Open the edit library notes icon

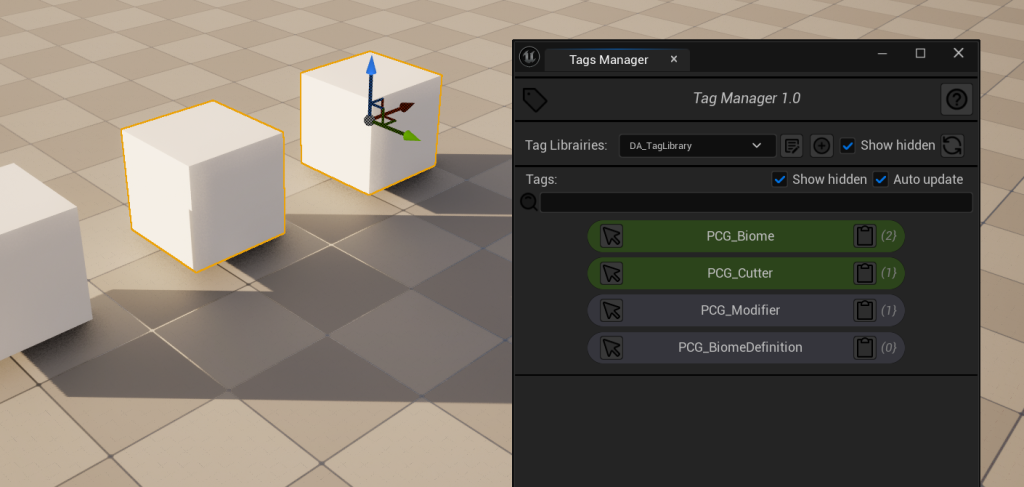tap(791, 145)
